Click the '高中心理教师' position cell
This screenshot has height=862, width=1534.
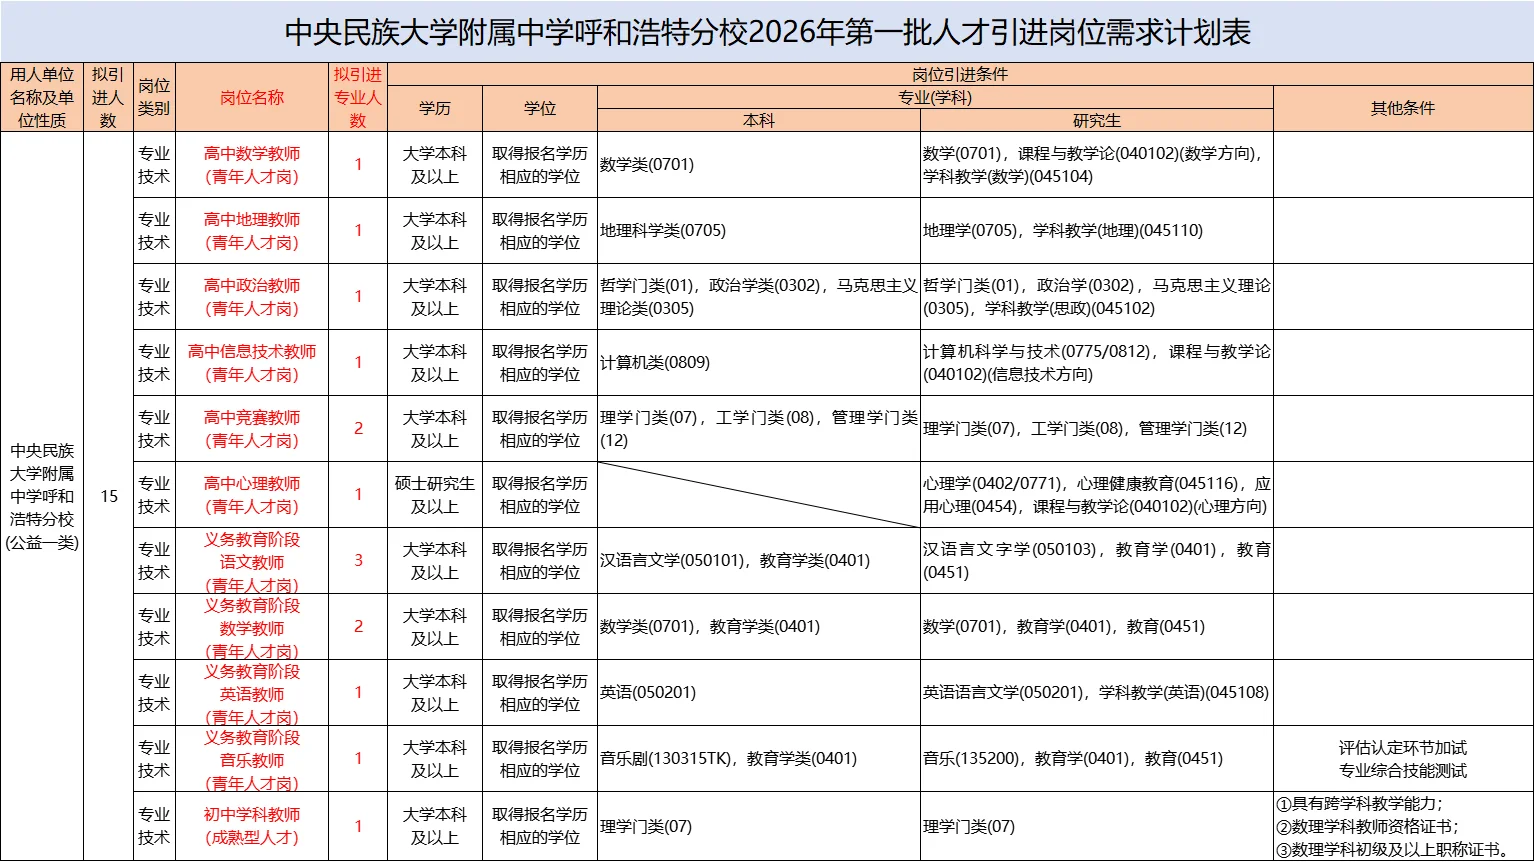click(252, 495)
